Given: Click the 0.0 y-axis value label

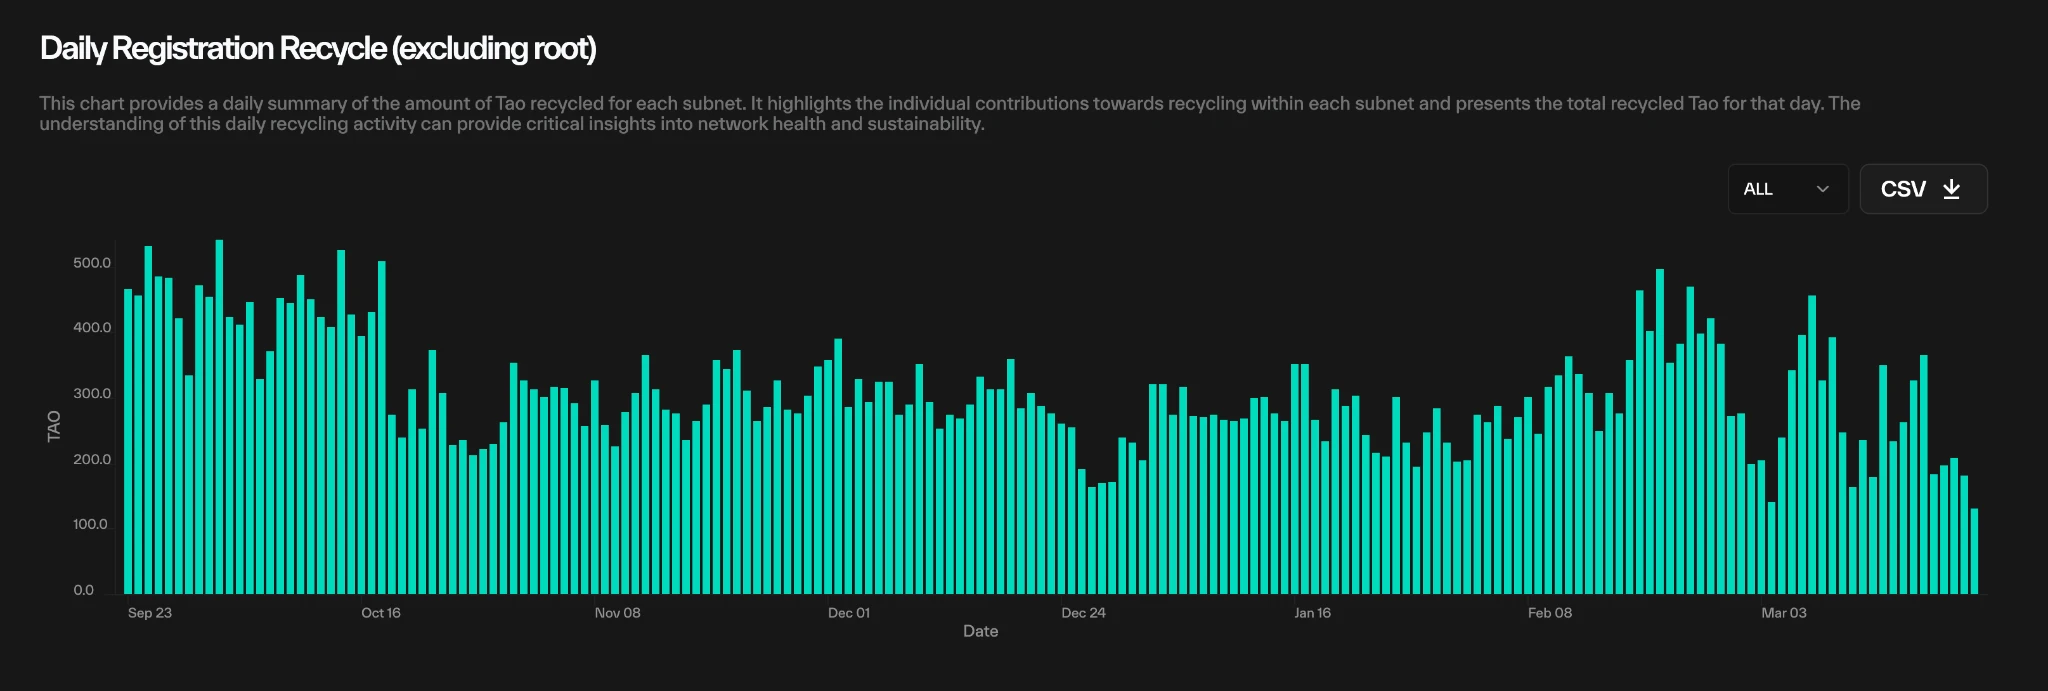Looking at the screenshot, I should [x=84, y=590].
